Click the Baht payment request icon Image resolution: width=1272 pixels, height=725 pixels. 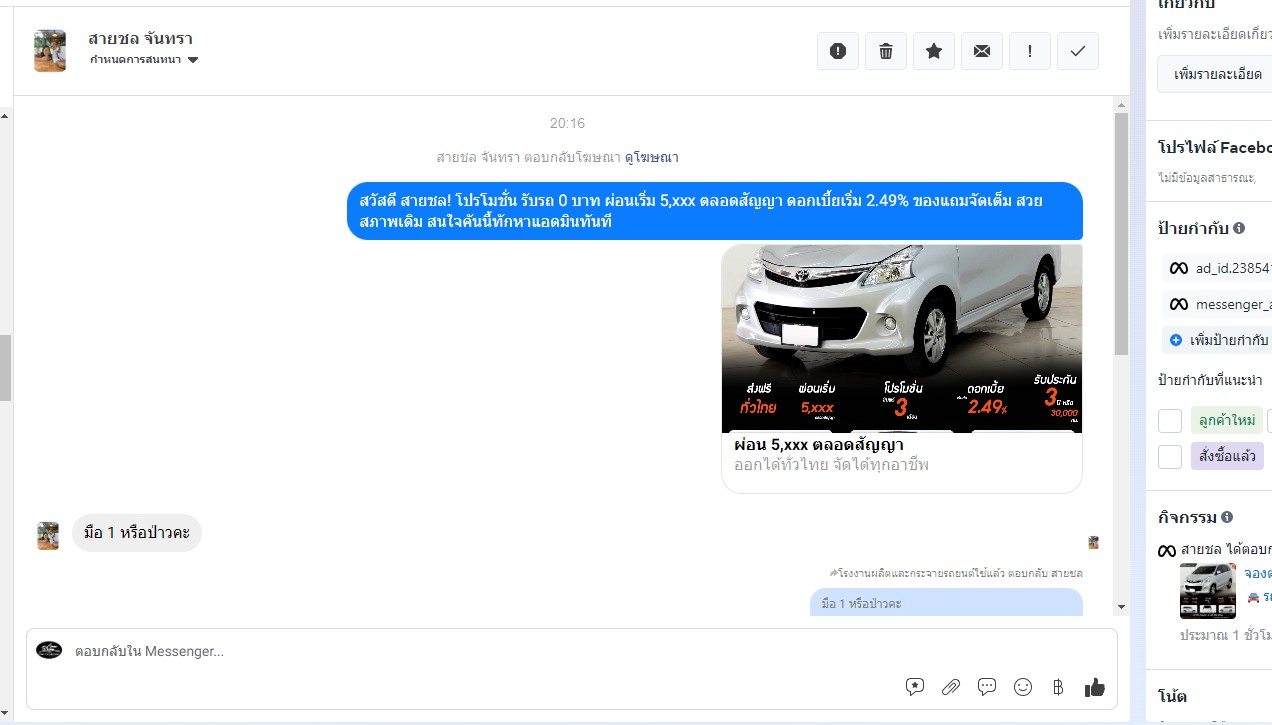click(1058, 687)
